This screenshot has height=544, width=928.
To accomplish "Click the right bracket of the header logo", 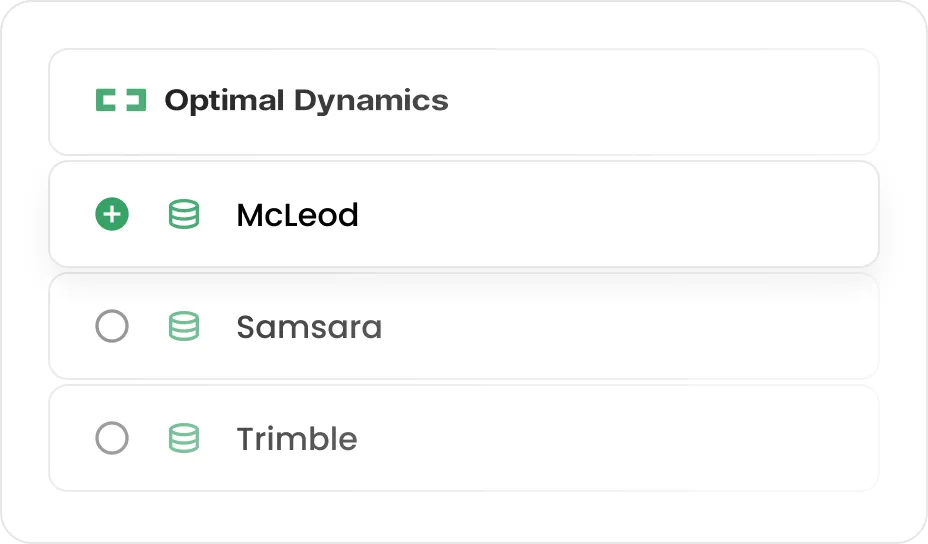I will click(137, 100).
